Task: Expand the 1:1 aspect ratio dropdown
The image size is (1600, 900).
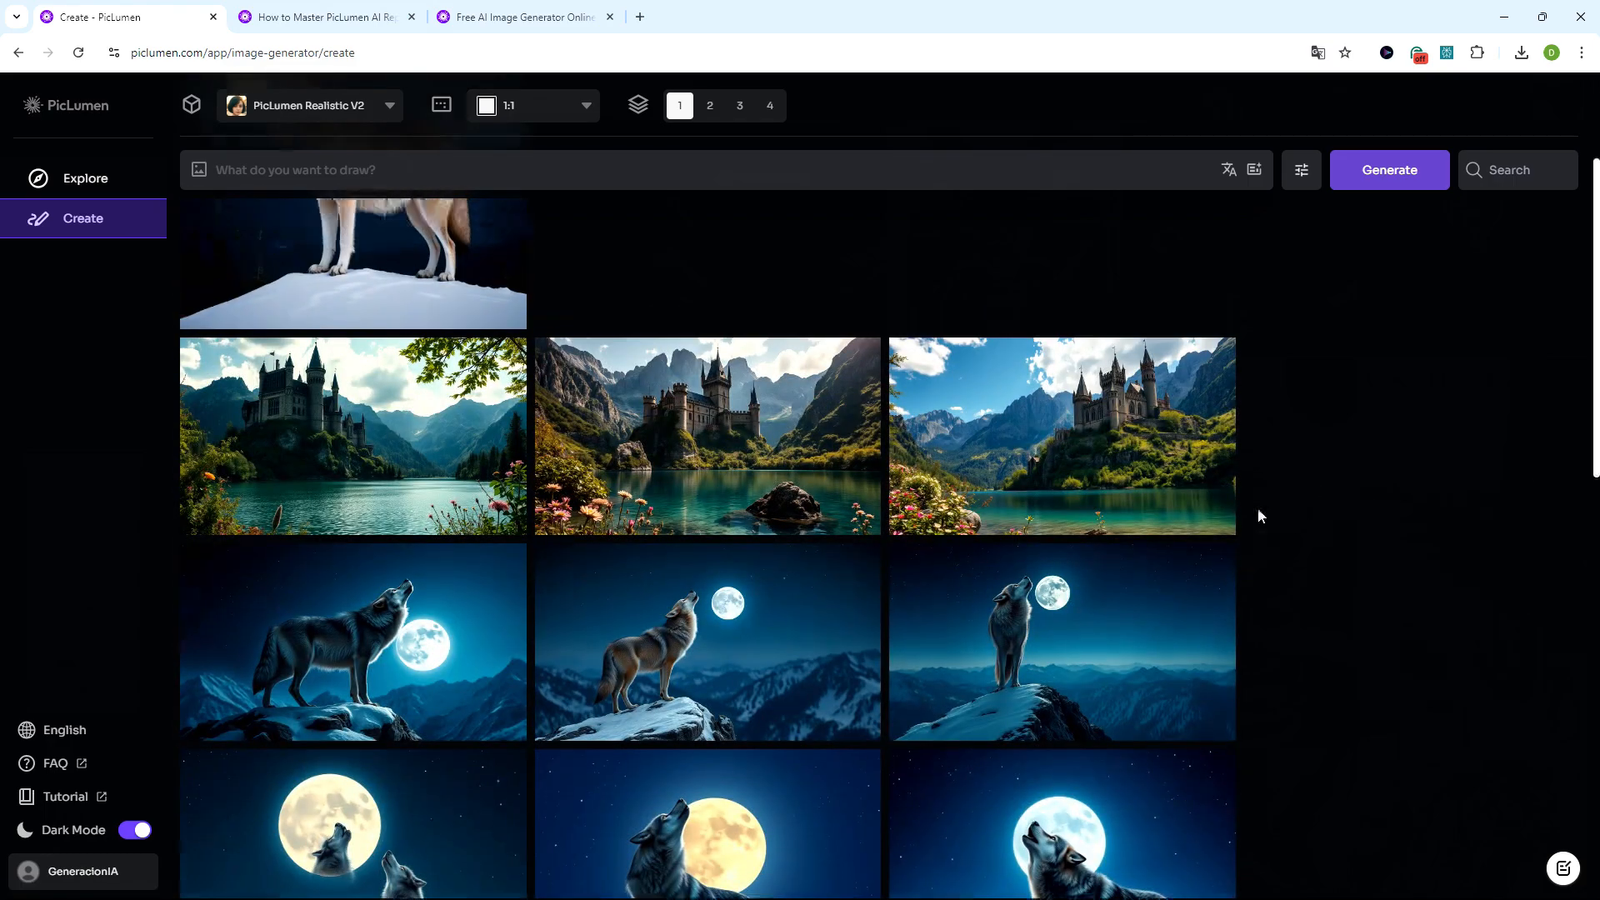Action: pos(532,104)
